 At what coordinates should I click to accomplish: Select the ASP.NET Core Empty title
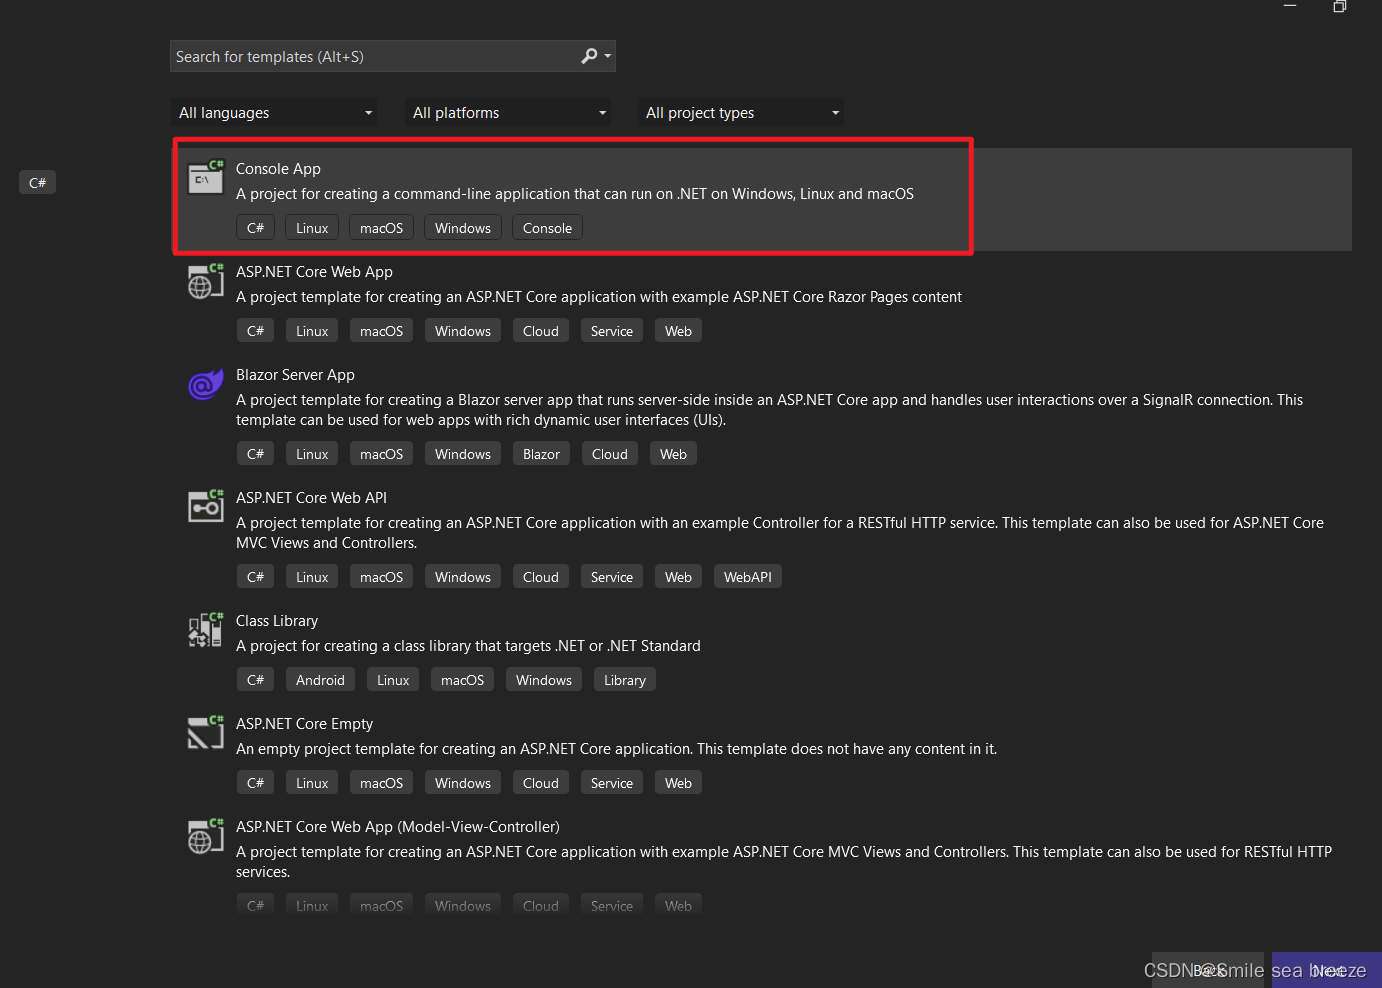(x=304, y=724)
